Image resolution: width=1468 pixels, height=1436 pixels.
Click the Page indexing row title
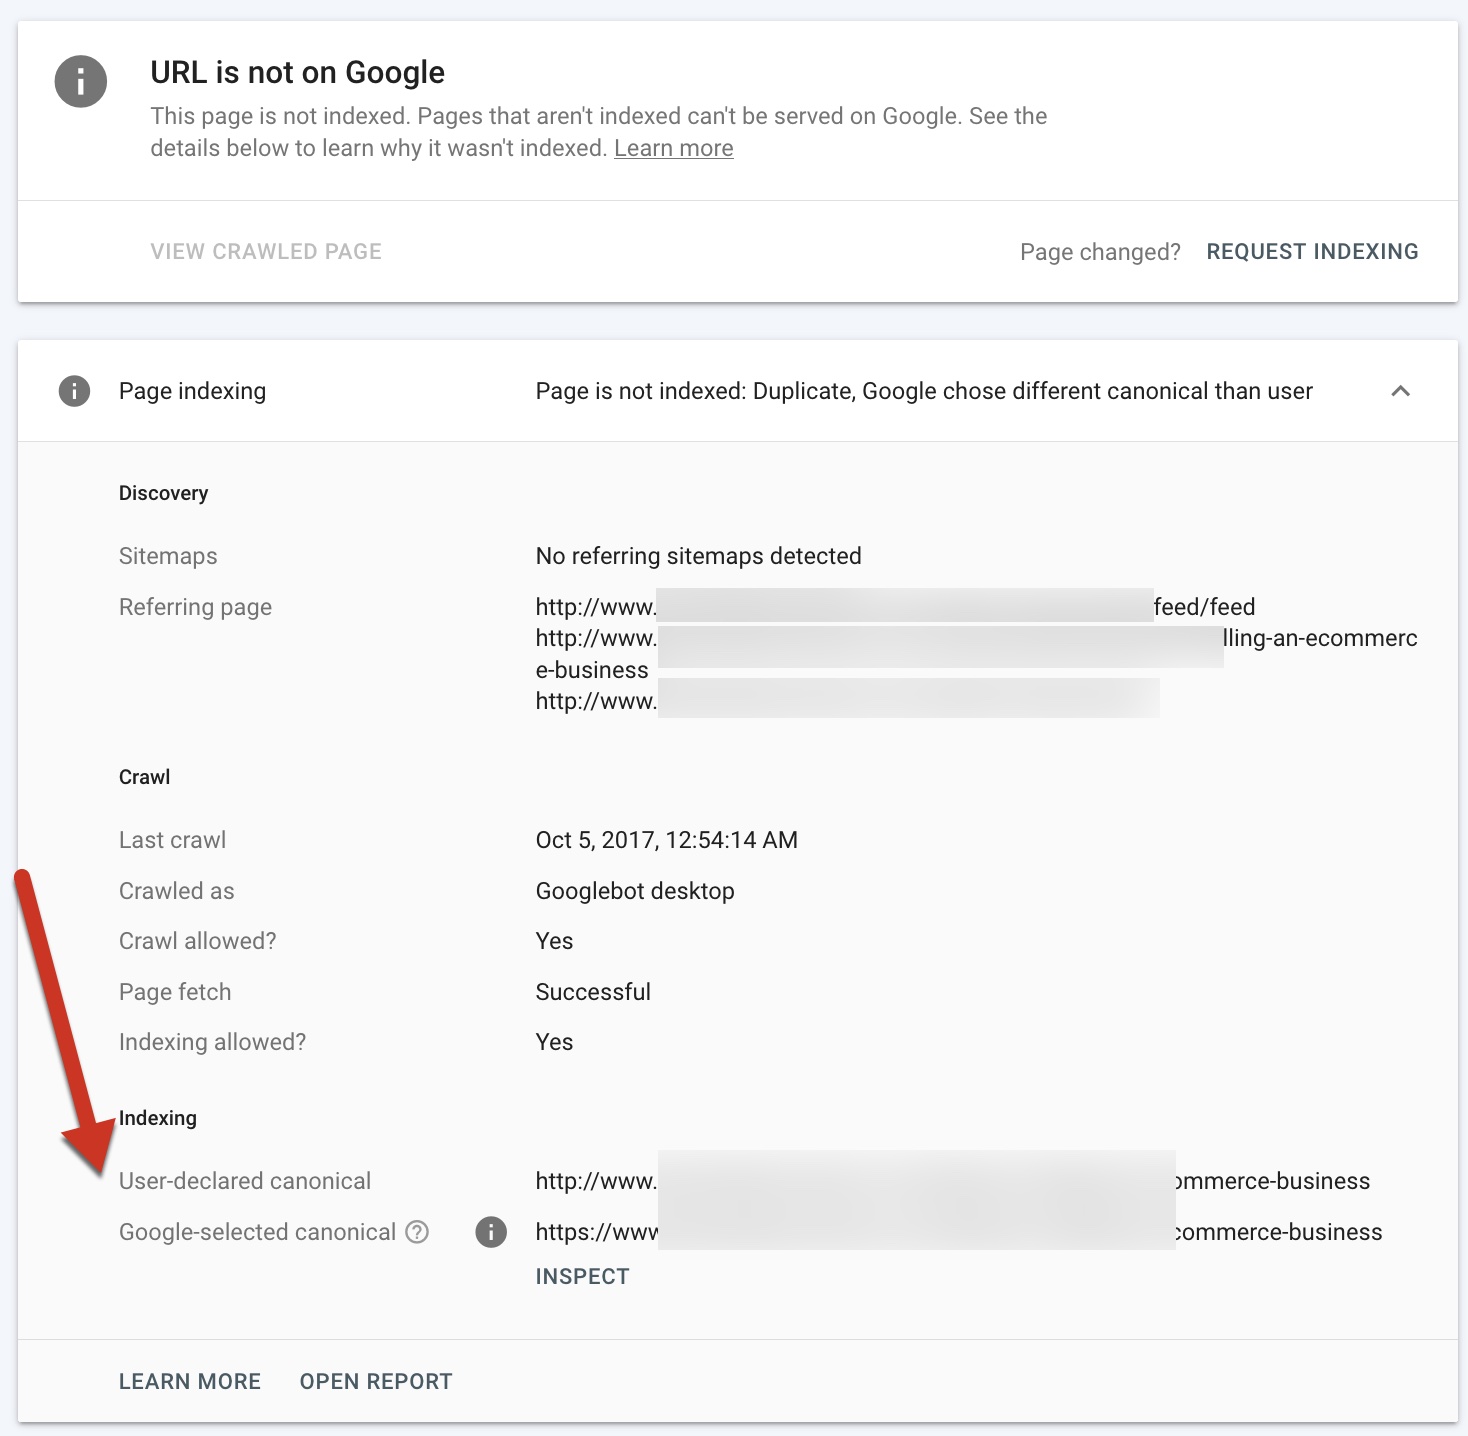192,391
